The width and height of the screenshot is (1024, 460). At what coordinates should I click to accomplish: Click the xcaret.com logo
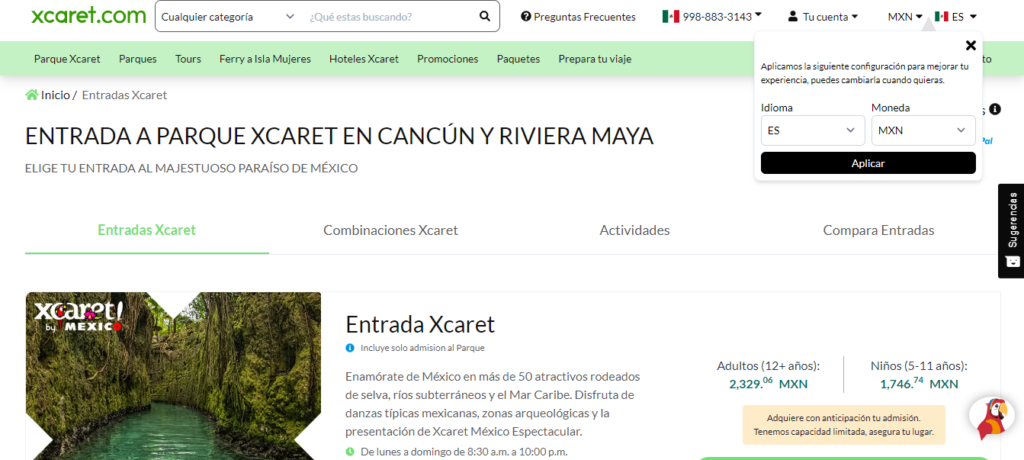click(89, 16)
